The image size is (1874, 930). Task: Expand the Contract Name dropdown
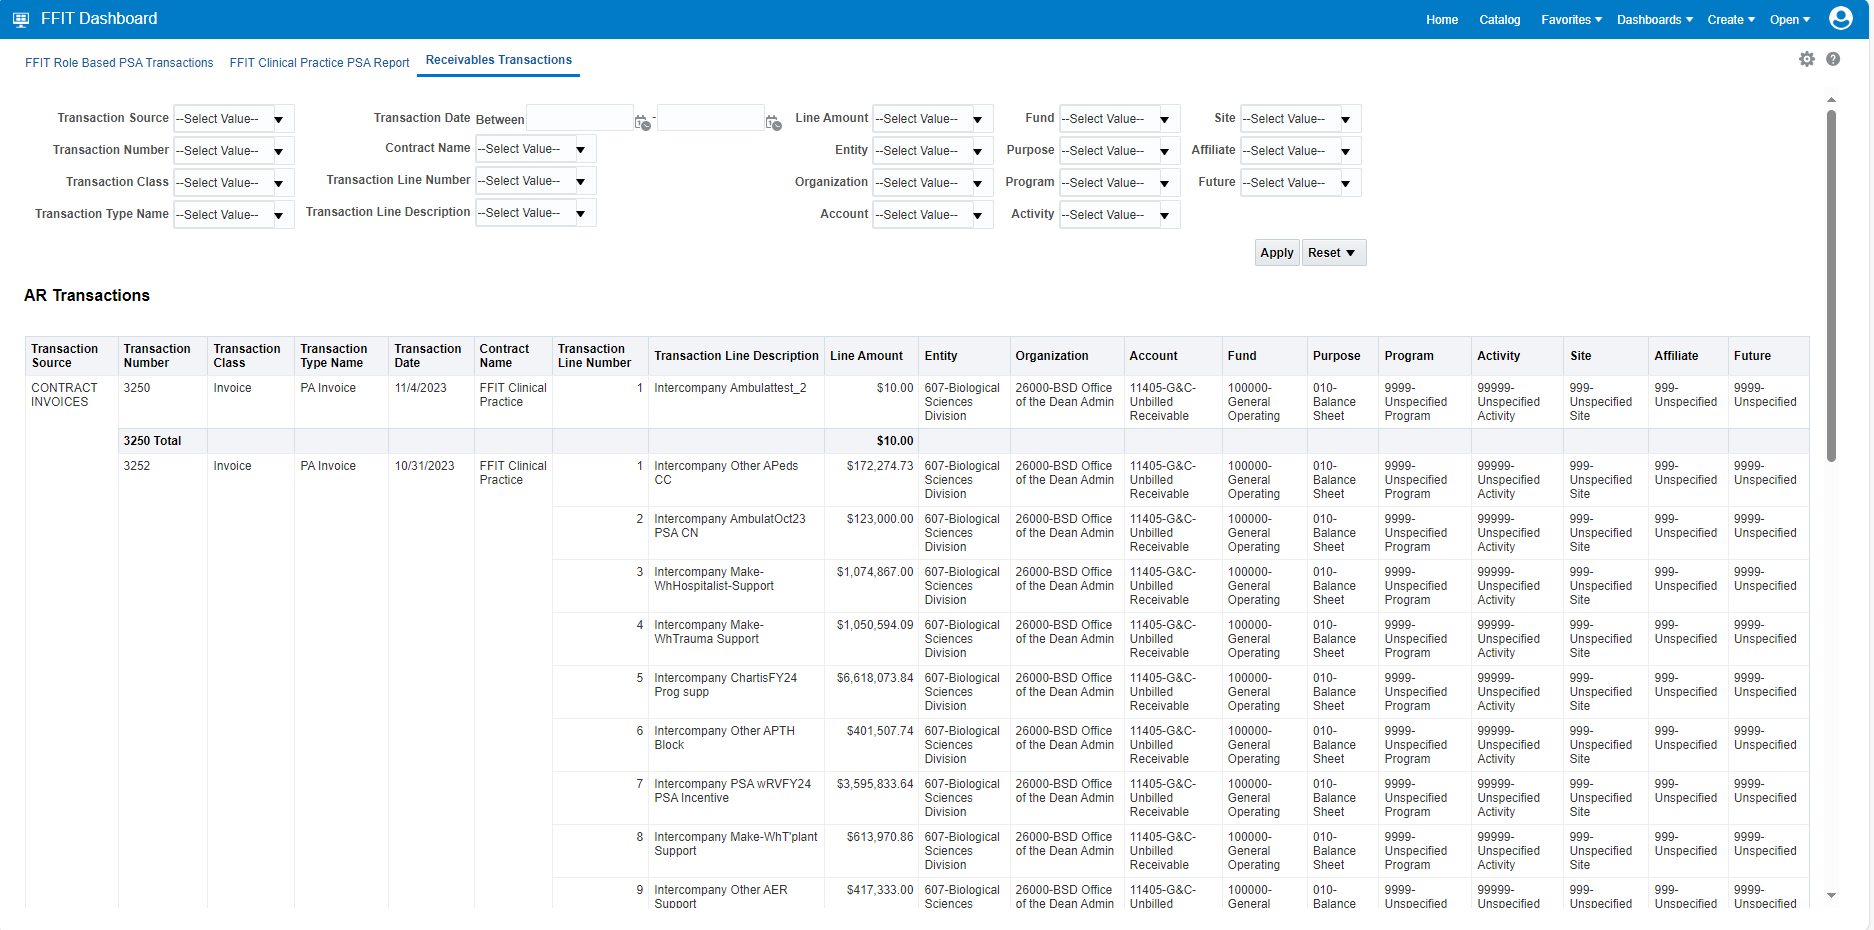click(x=581, y=149)
